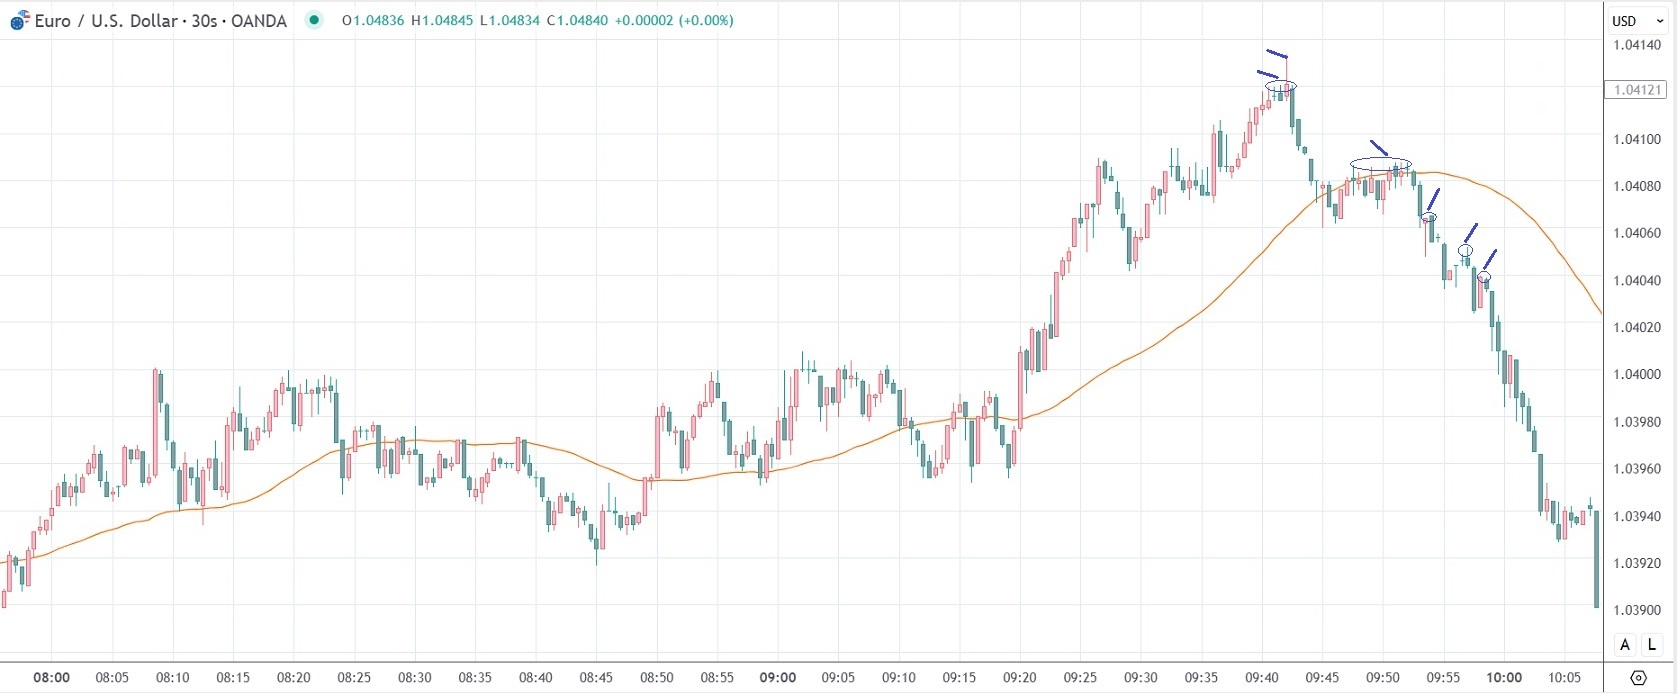1677x694 pixels.
Task: Click the 1.04100 price scale label
Action: [x=1637, y=139]
